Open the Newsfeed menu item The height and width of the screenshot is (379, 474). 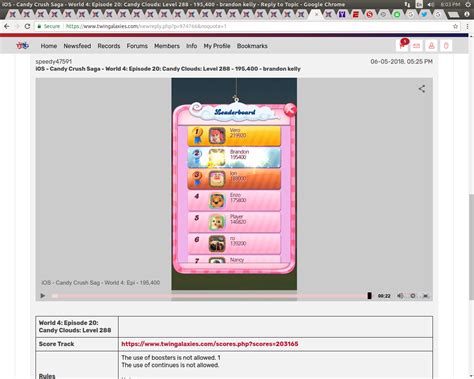[x=77, y=46]
